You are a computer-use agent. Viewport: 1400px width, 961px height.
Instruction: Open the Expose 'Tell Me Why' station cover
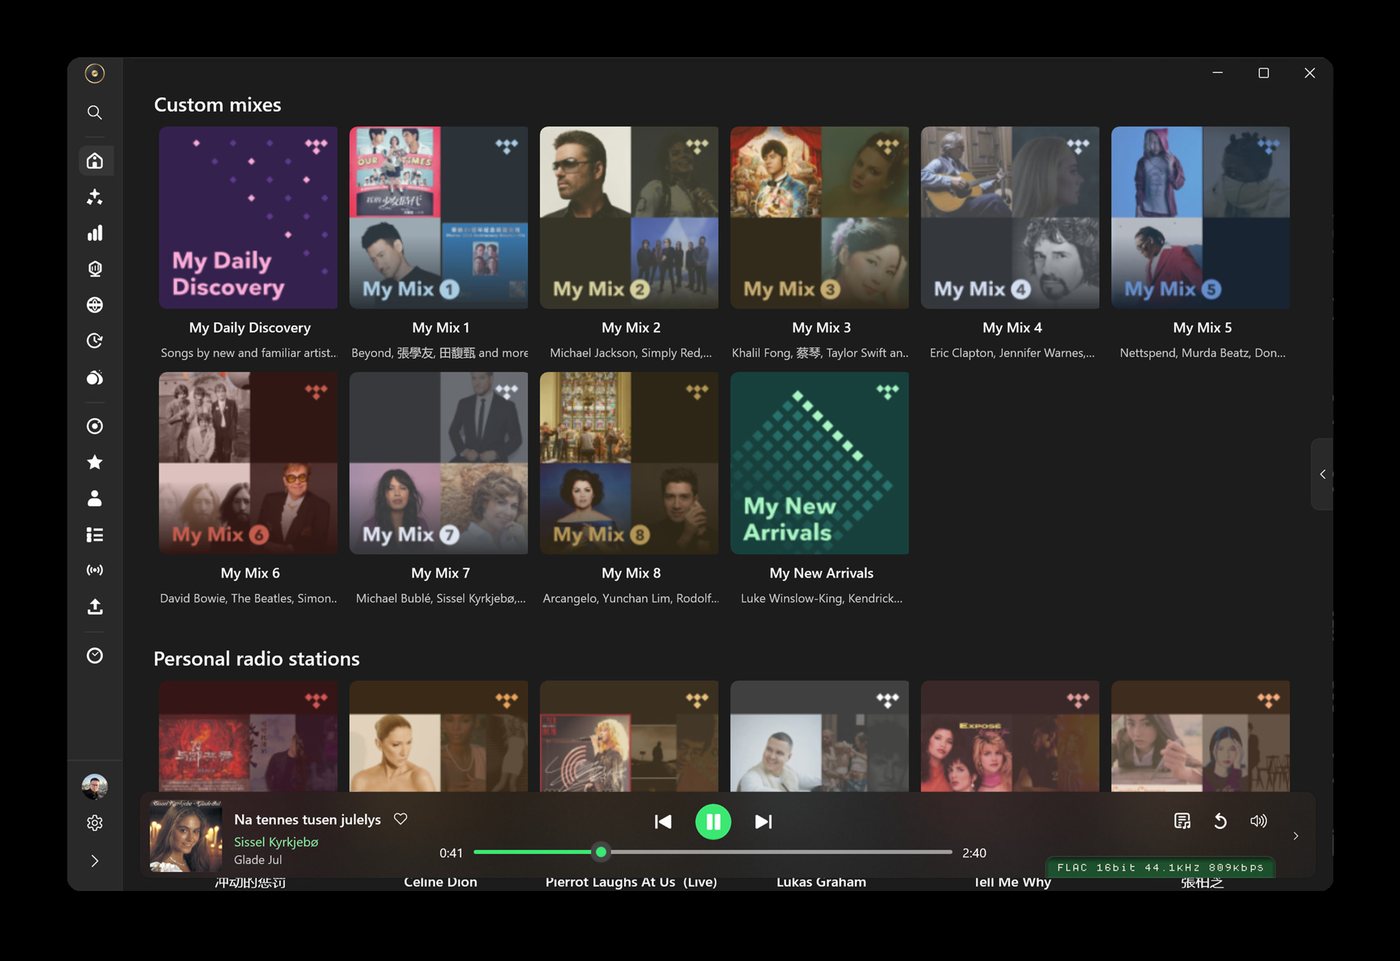point(1010,737)
